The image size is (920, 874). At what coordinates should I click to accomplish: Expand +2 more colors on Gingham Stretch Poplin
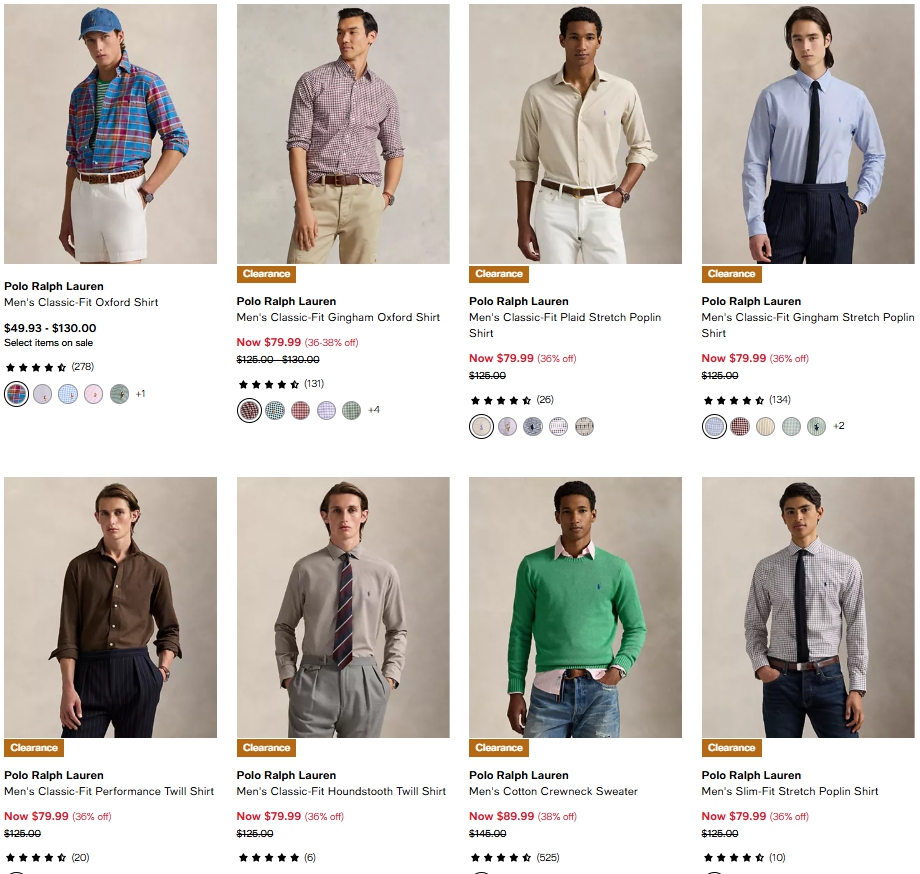[839, 426]
